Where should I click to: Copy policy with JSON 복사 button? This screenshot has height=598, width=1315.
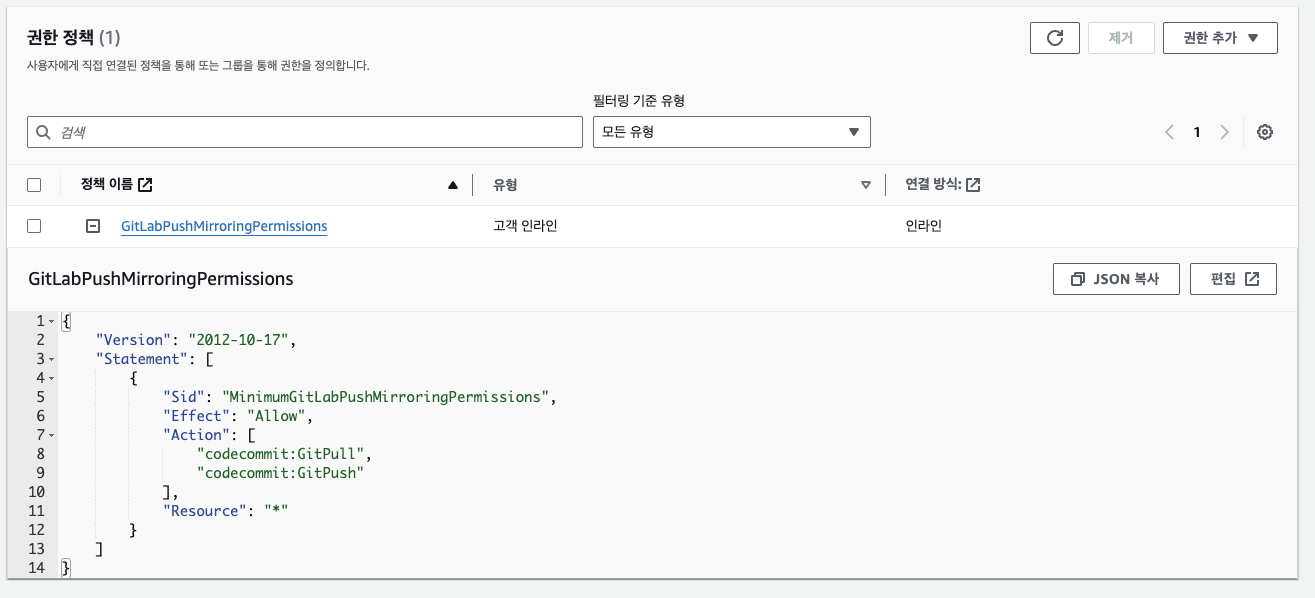[x=1116, y=279]
